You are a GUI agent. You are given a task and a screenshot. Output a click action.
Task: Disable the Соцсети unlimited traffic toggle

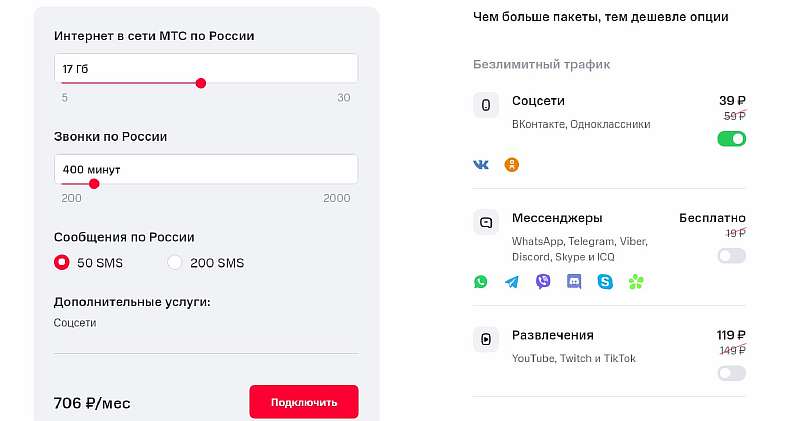click(x=731, y=138)
